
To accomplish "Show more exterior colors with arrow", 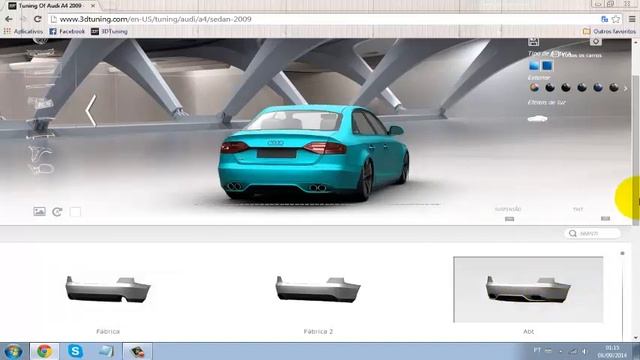I will pyautogui.click(x=625, y=88).
